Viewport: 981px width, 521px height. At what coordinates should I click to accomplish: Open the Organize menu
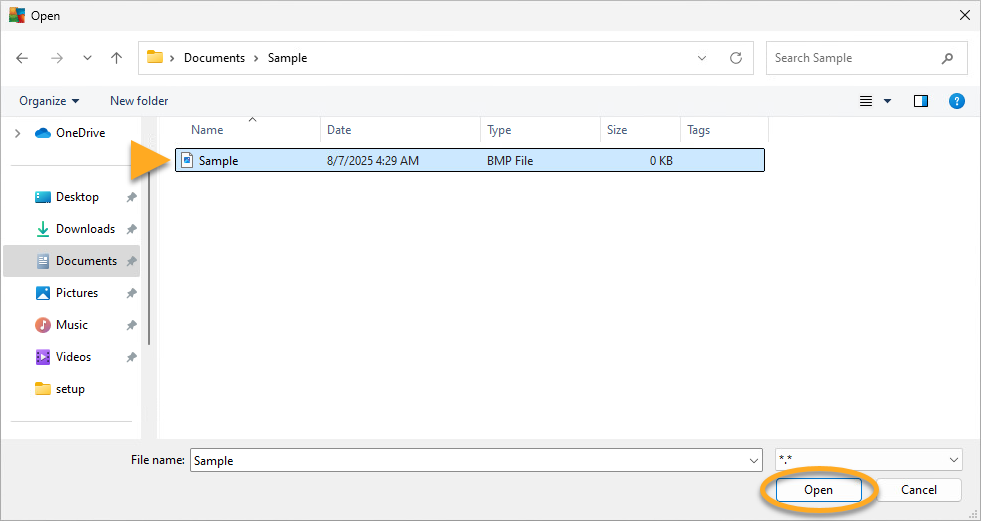[x=48, y=101]
